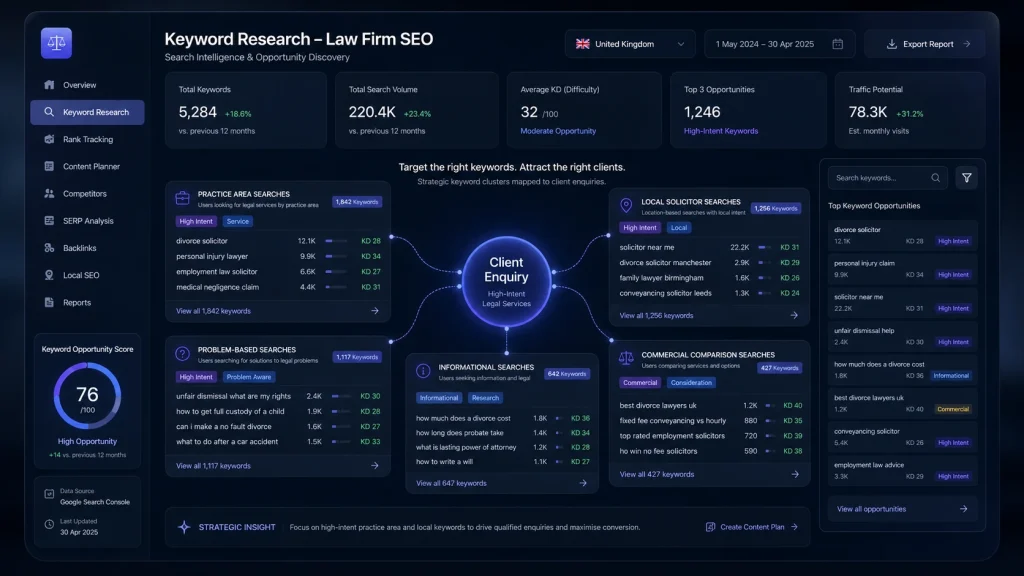This screenshot has height=576, width=1024.
Task: Go to Rank Tracking in sidebar
Action: point(87,139)
